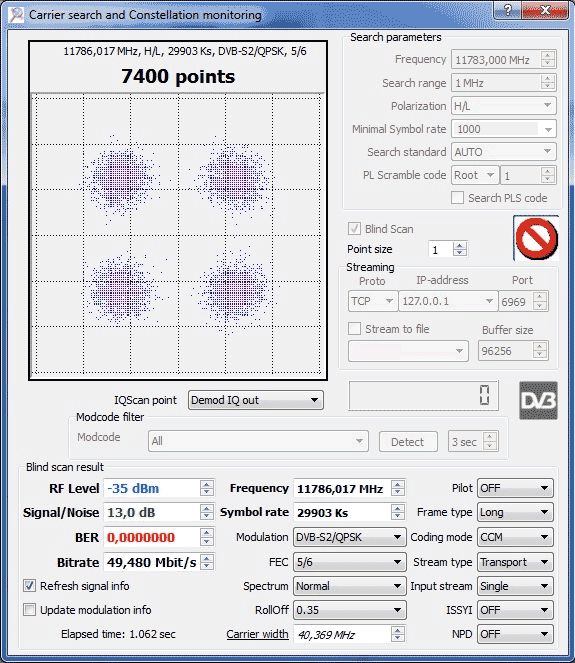Click inside the constellation plot area
The width and height of the screenshot is (575, 663).
click(x=178, y=234)
